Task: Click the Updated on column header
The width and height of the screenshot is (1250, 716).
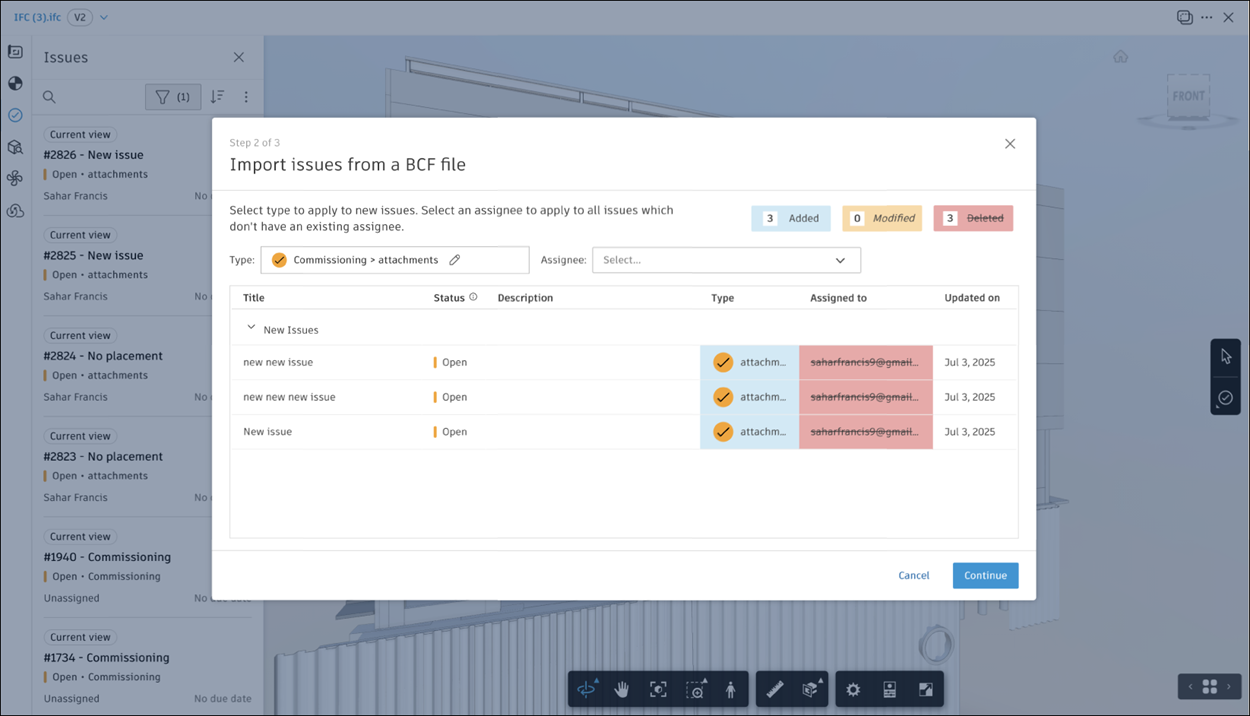Action: pyautogui.click(x=972, y=298)
